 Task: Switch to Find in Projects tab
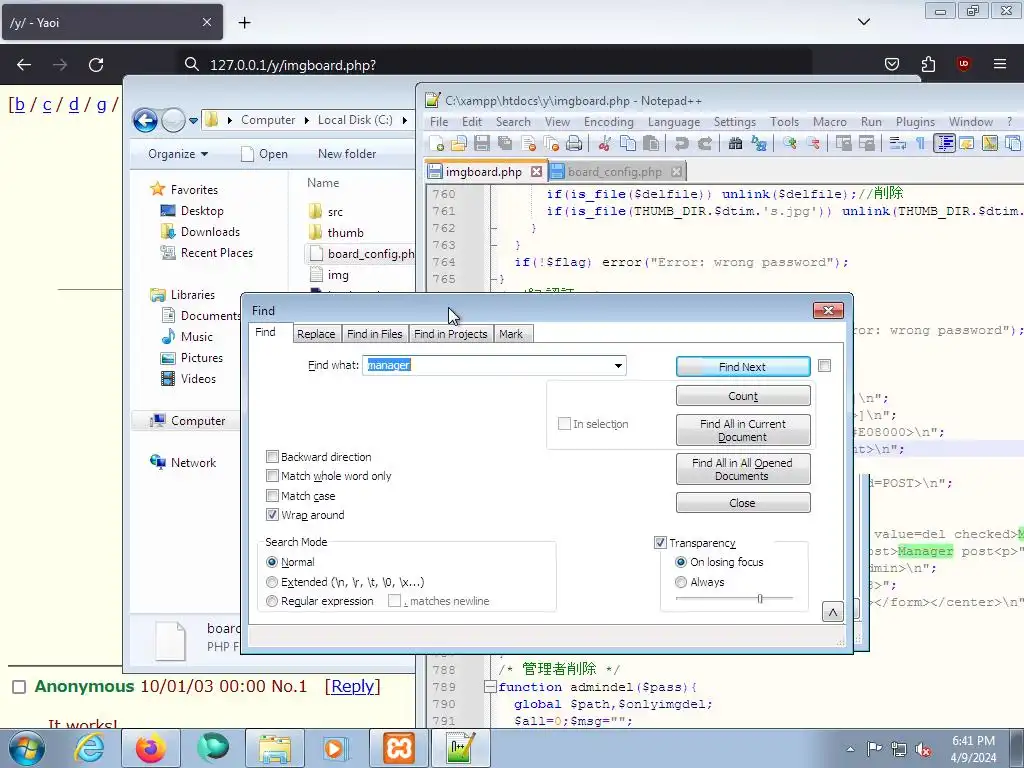click(451, 334)
